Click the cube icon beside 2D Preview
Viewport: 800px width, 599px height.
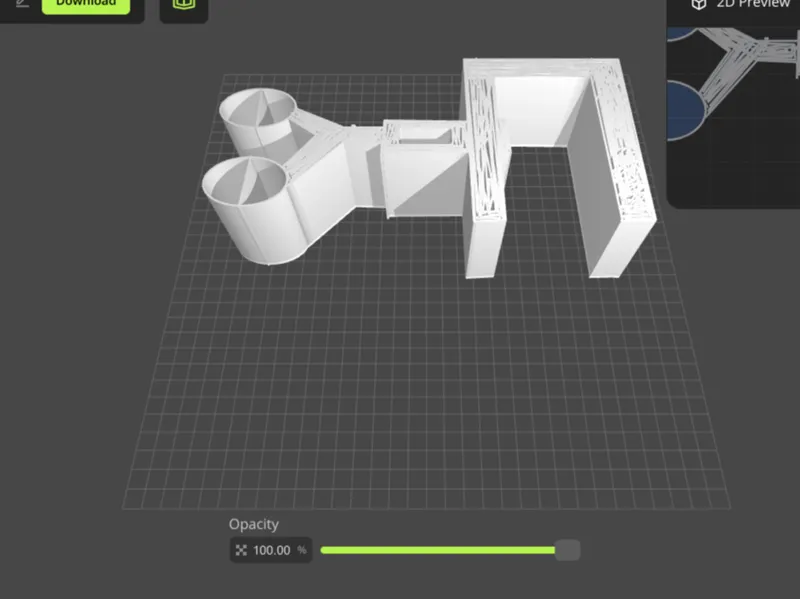698,5
